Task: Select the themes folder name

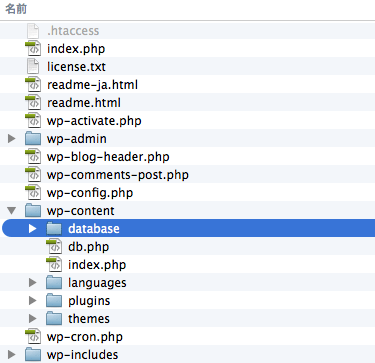Action: 89,319
